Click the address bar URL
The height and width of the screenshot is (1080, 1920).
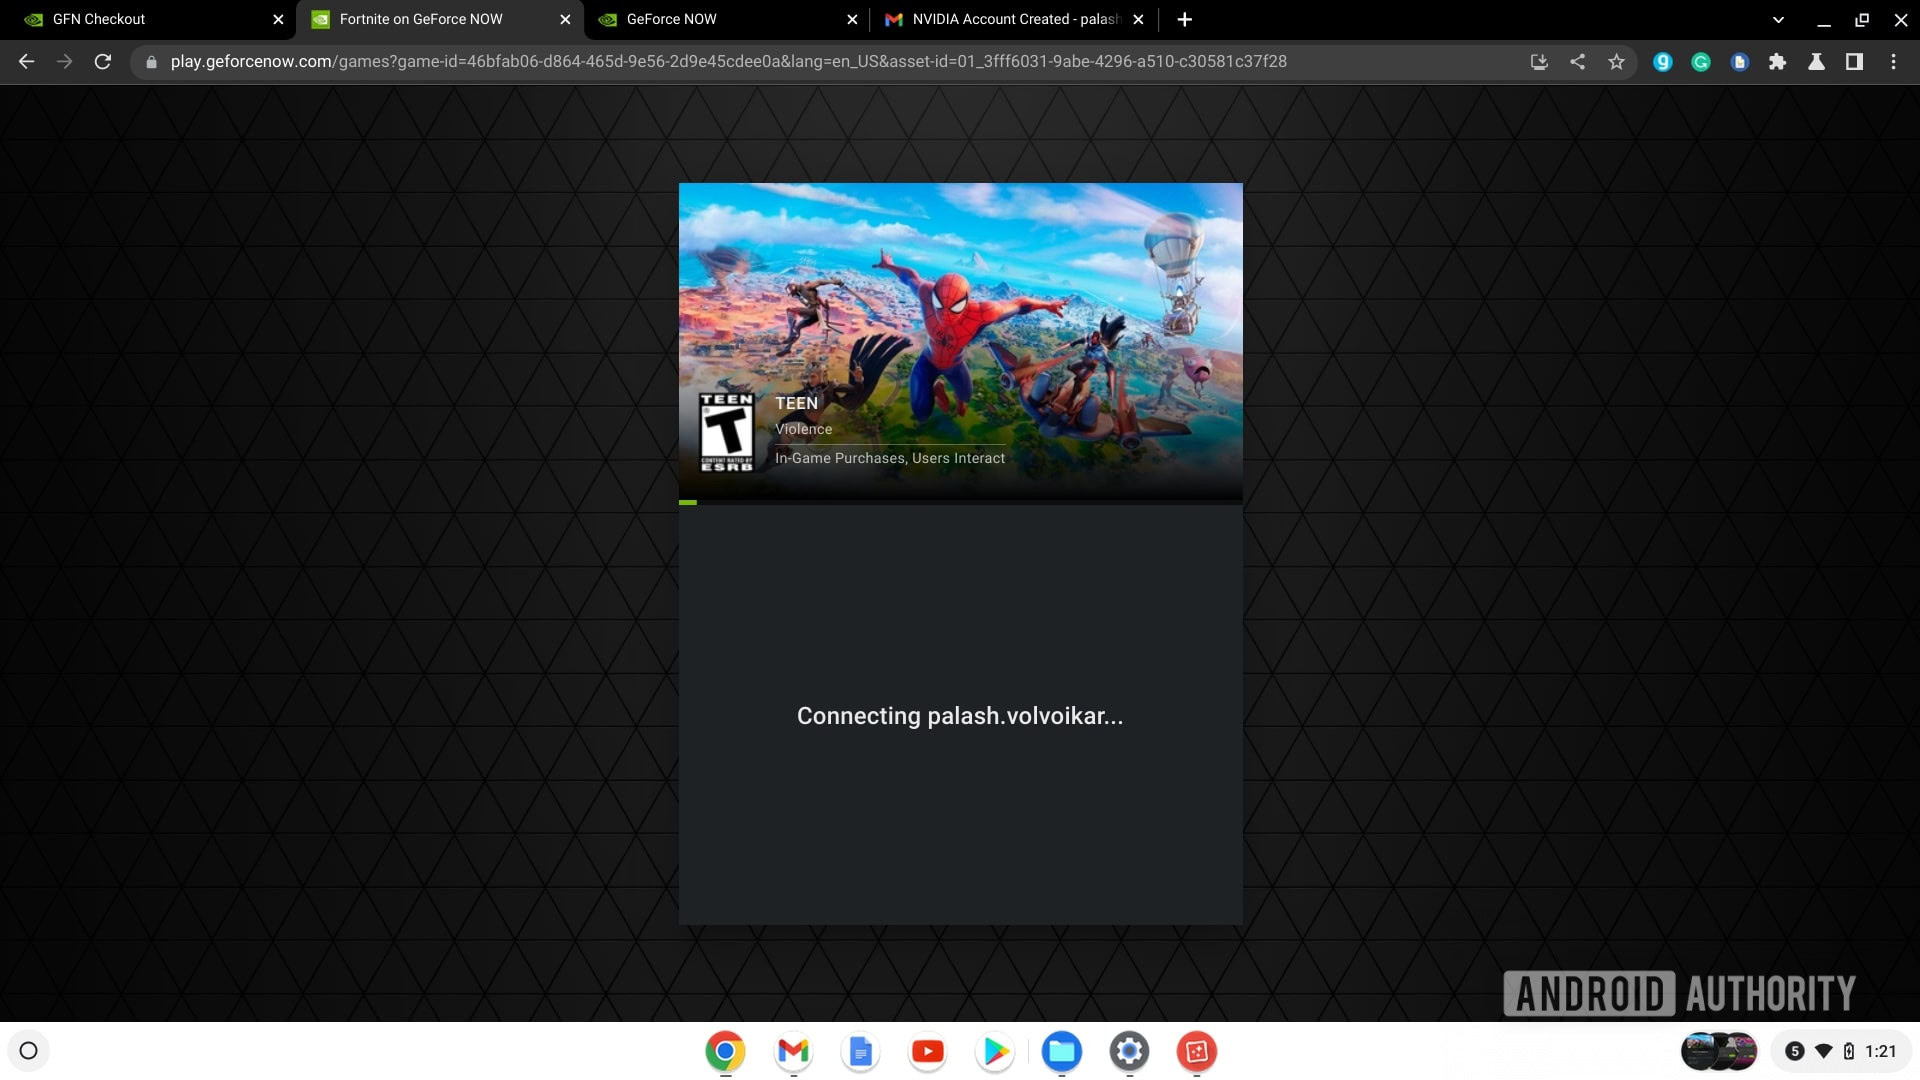[x=728, y=62]
